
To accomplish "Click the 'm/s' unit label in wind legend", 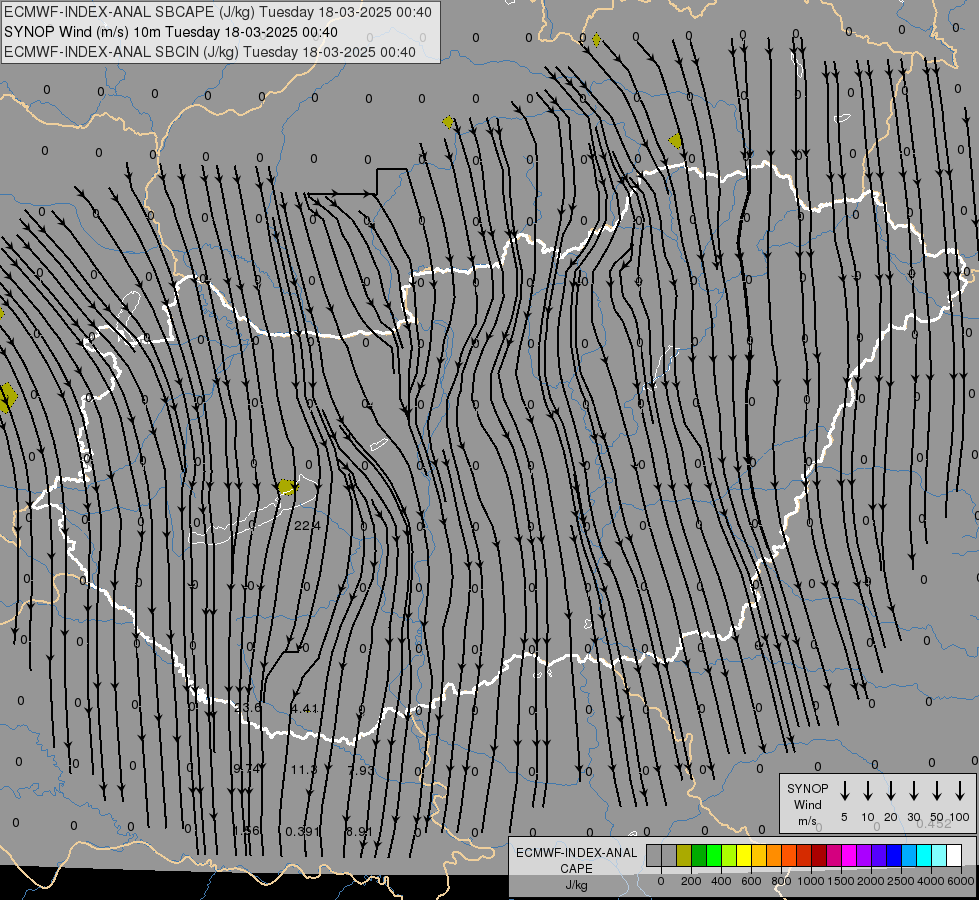I will coord(807,821).
